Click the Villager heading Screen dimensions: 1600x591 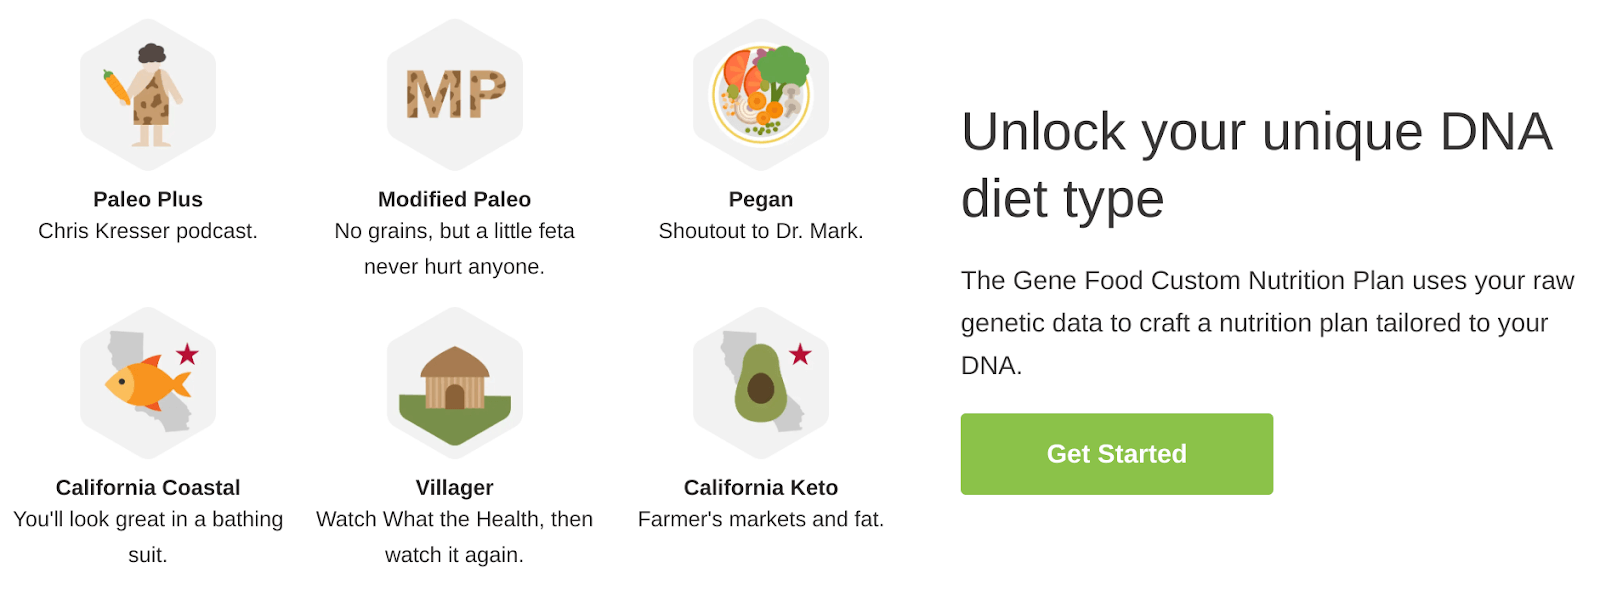[x=454, y=487]
